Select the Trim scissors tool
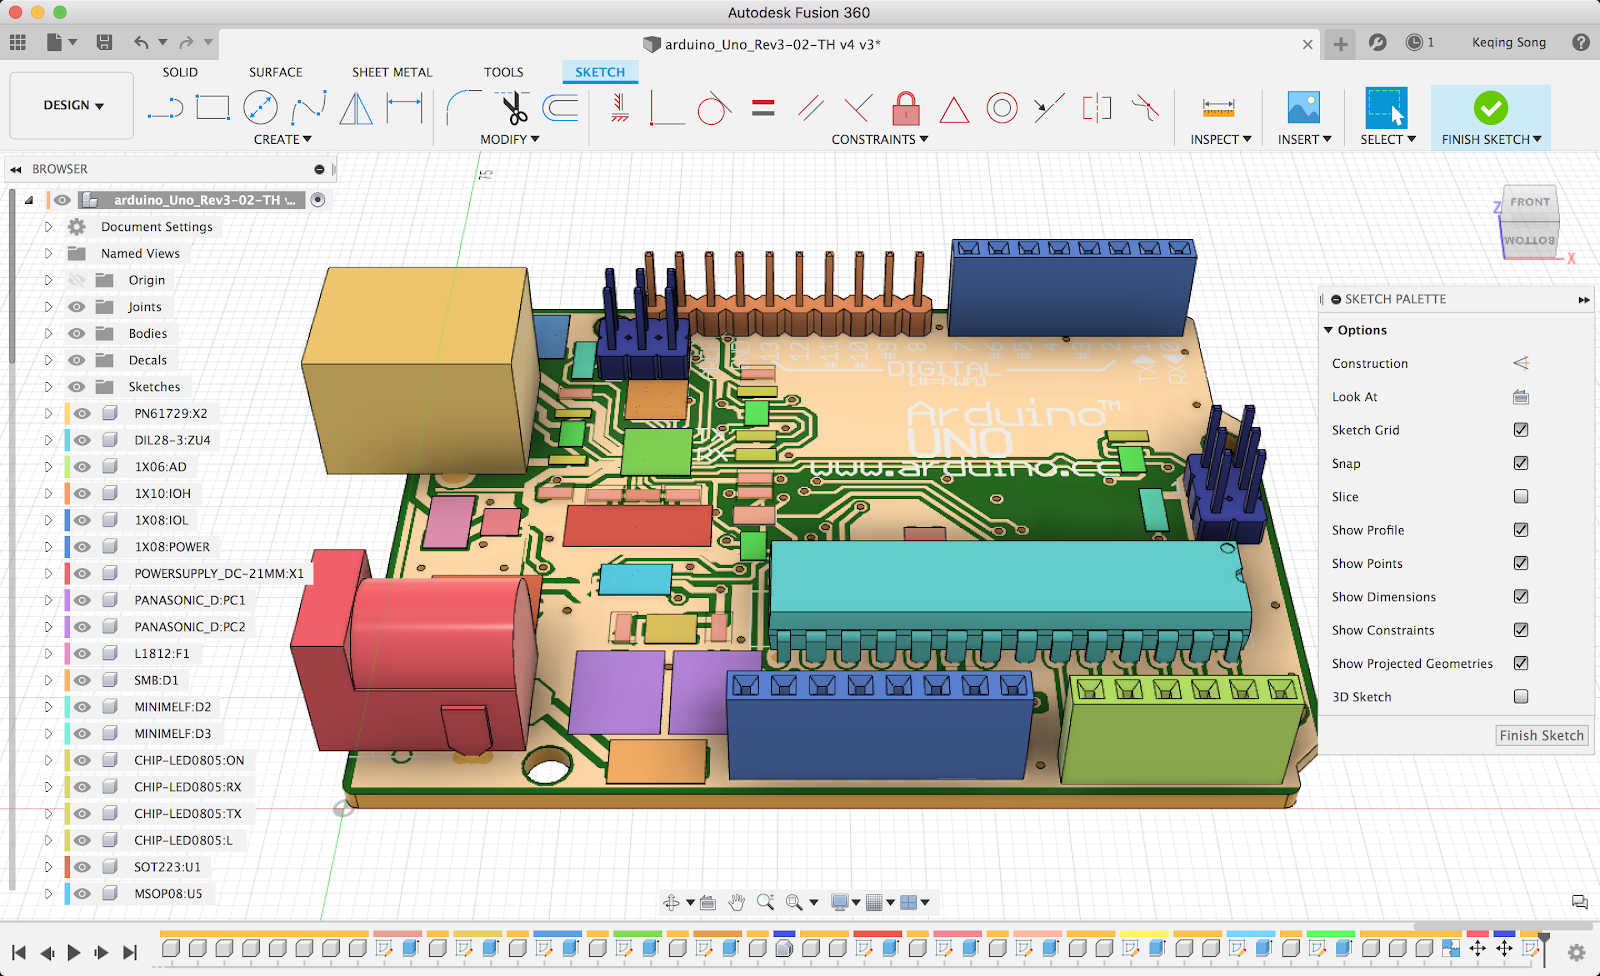The image size is (1600, 976). [x=514, y=108]
